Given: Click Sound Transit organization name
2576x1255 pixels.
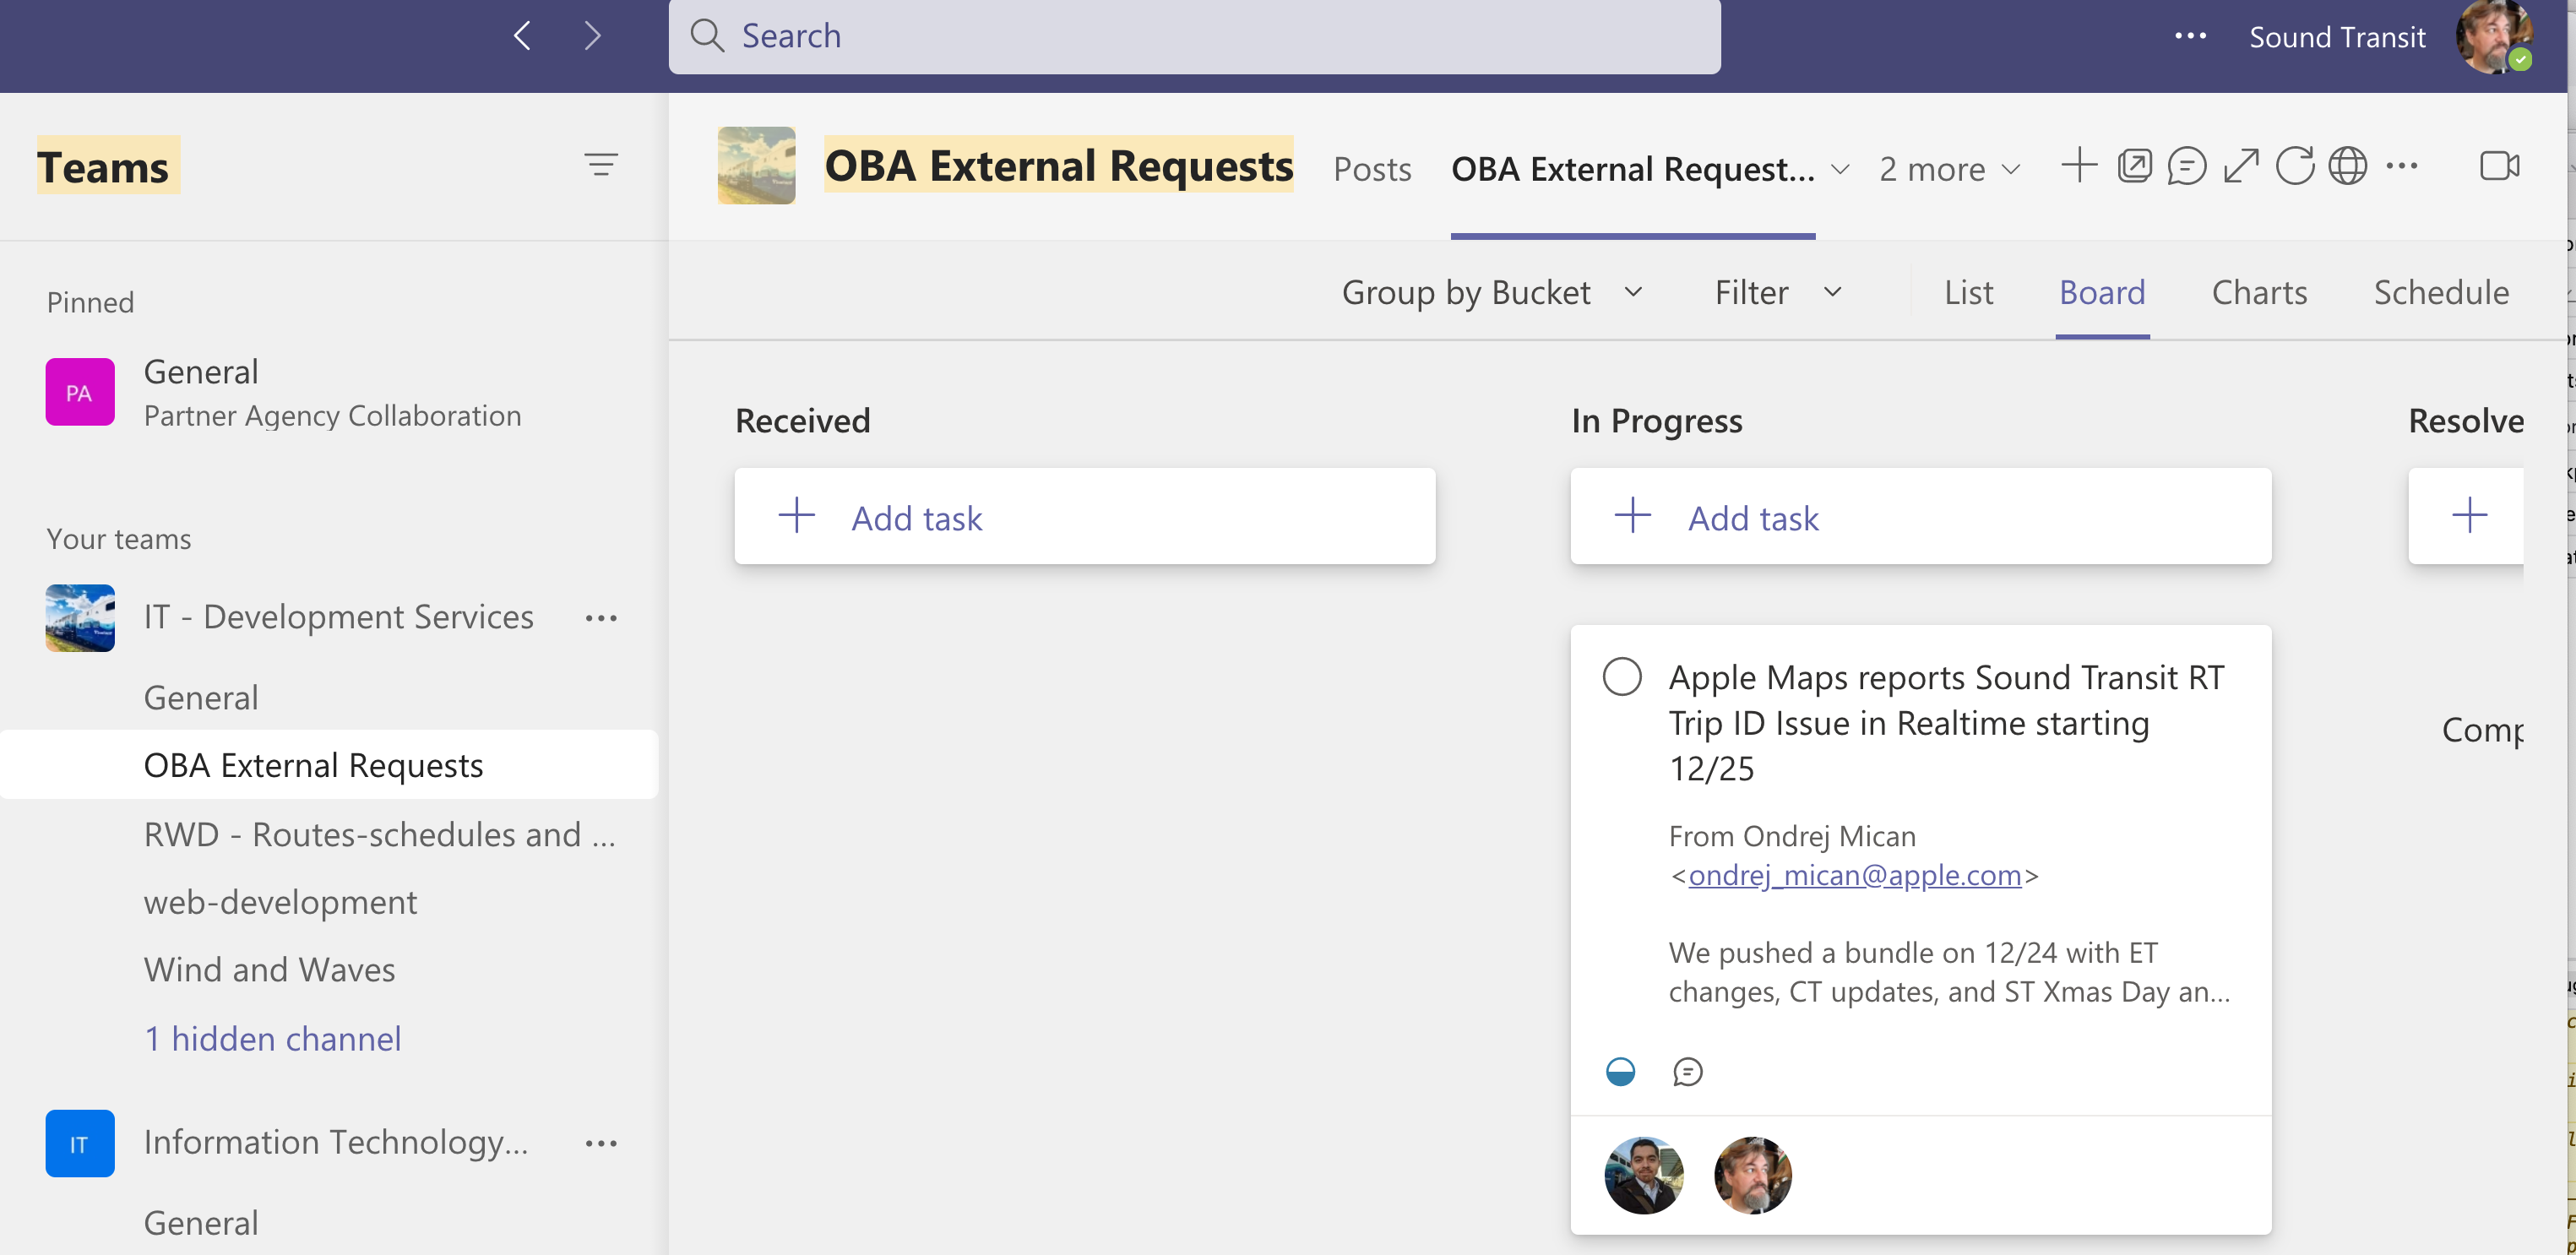Looking at the screenshot, I should (x=2337, y=37).
